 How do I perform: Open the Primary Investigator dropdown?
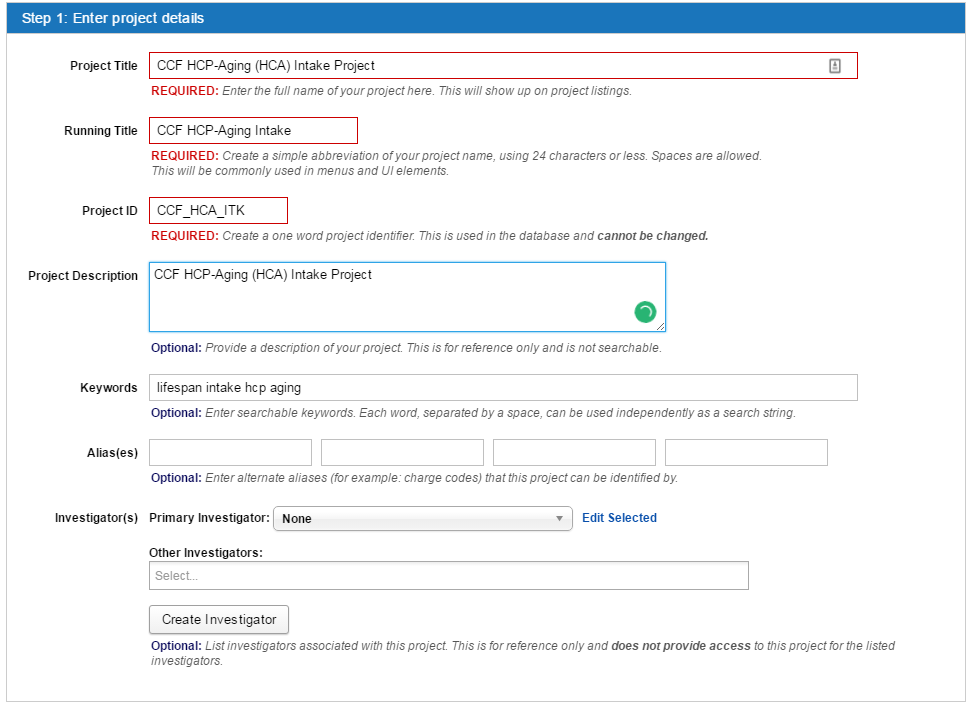click(422, 518)
